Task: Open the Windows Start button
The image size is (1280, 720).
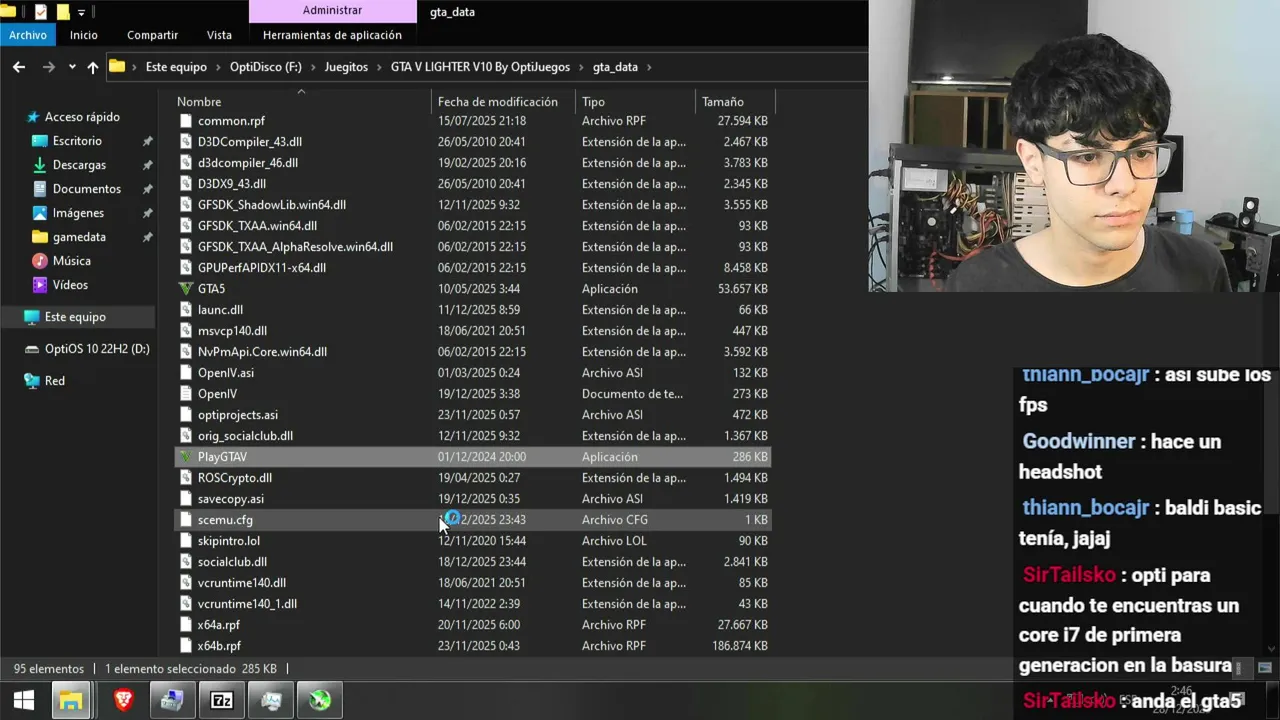Action: (x=24, y=700)
